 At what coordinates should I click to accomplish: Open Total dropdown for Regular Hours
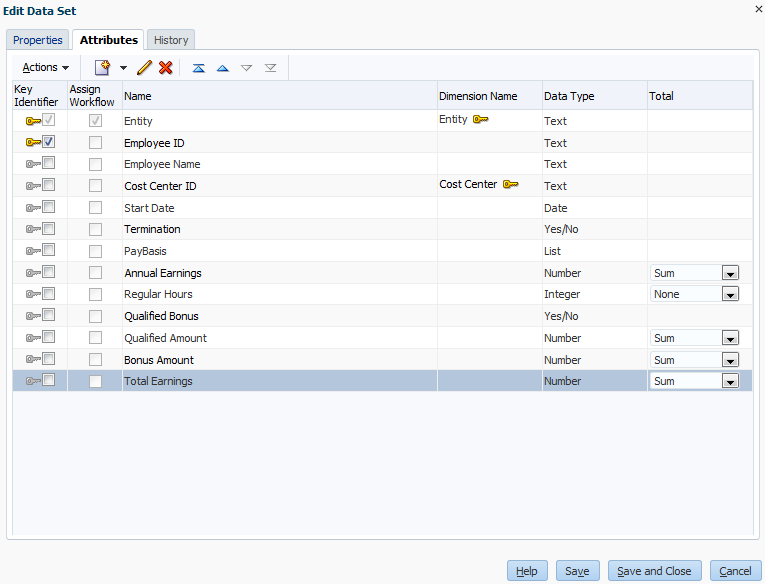coord(730,294)
